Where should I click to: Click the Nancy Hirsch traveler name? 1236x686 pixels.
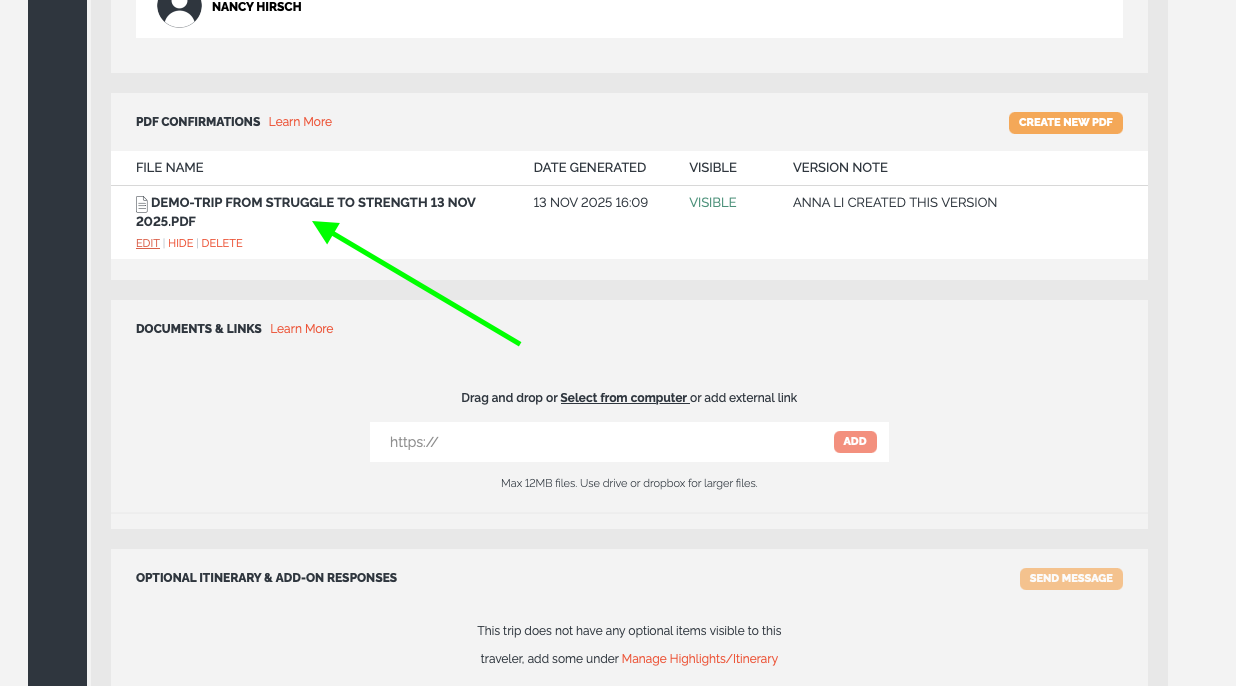tap(256, 7)
